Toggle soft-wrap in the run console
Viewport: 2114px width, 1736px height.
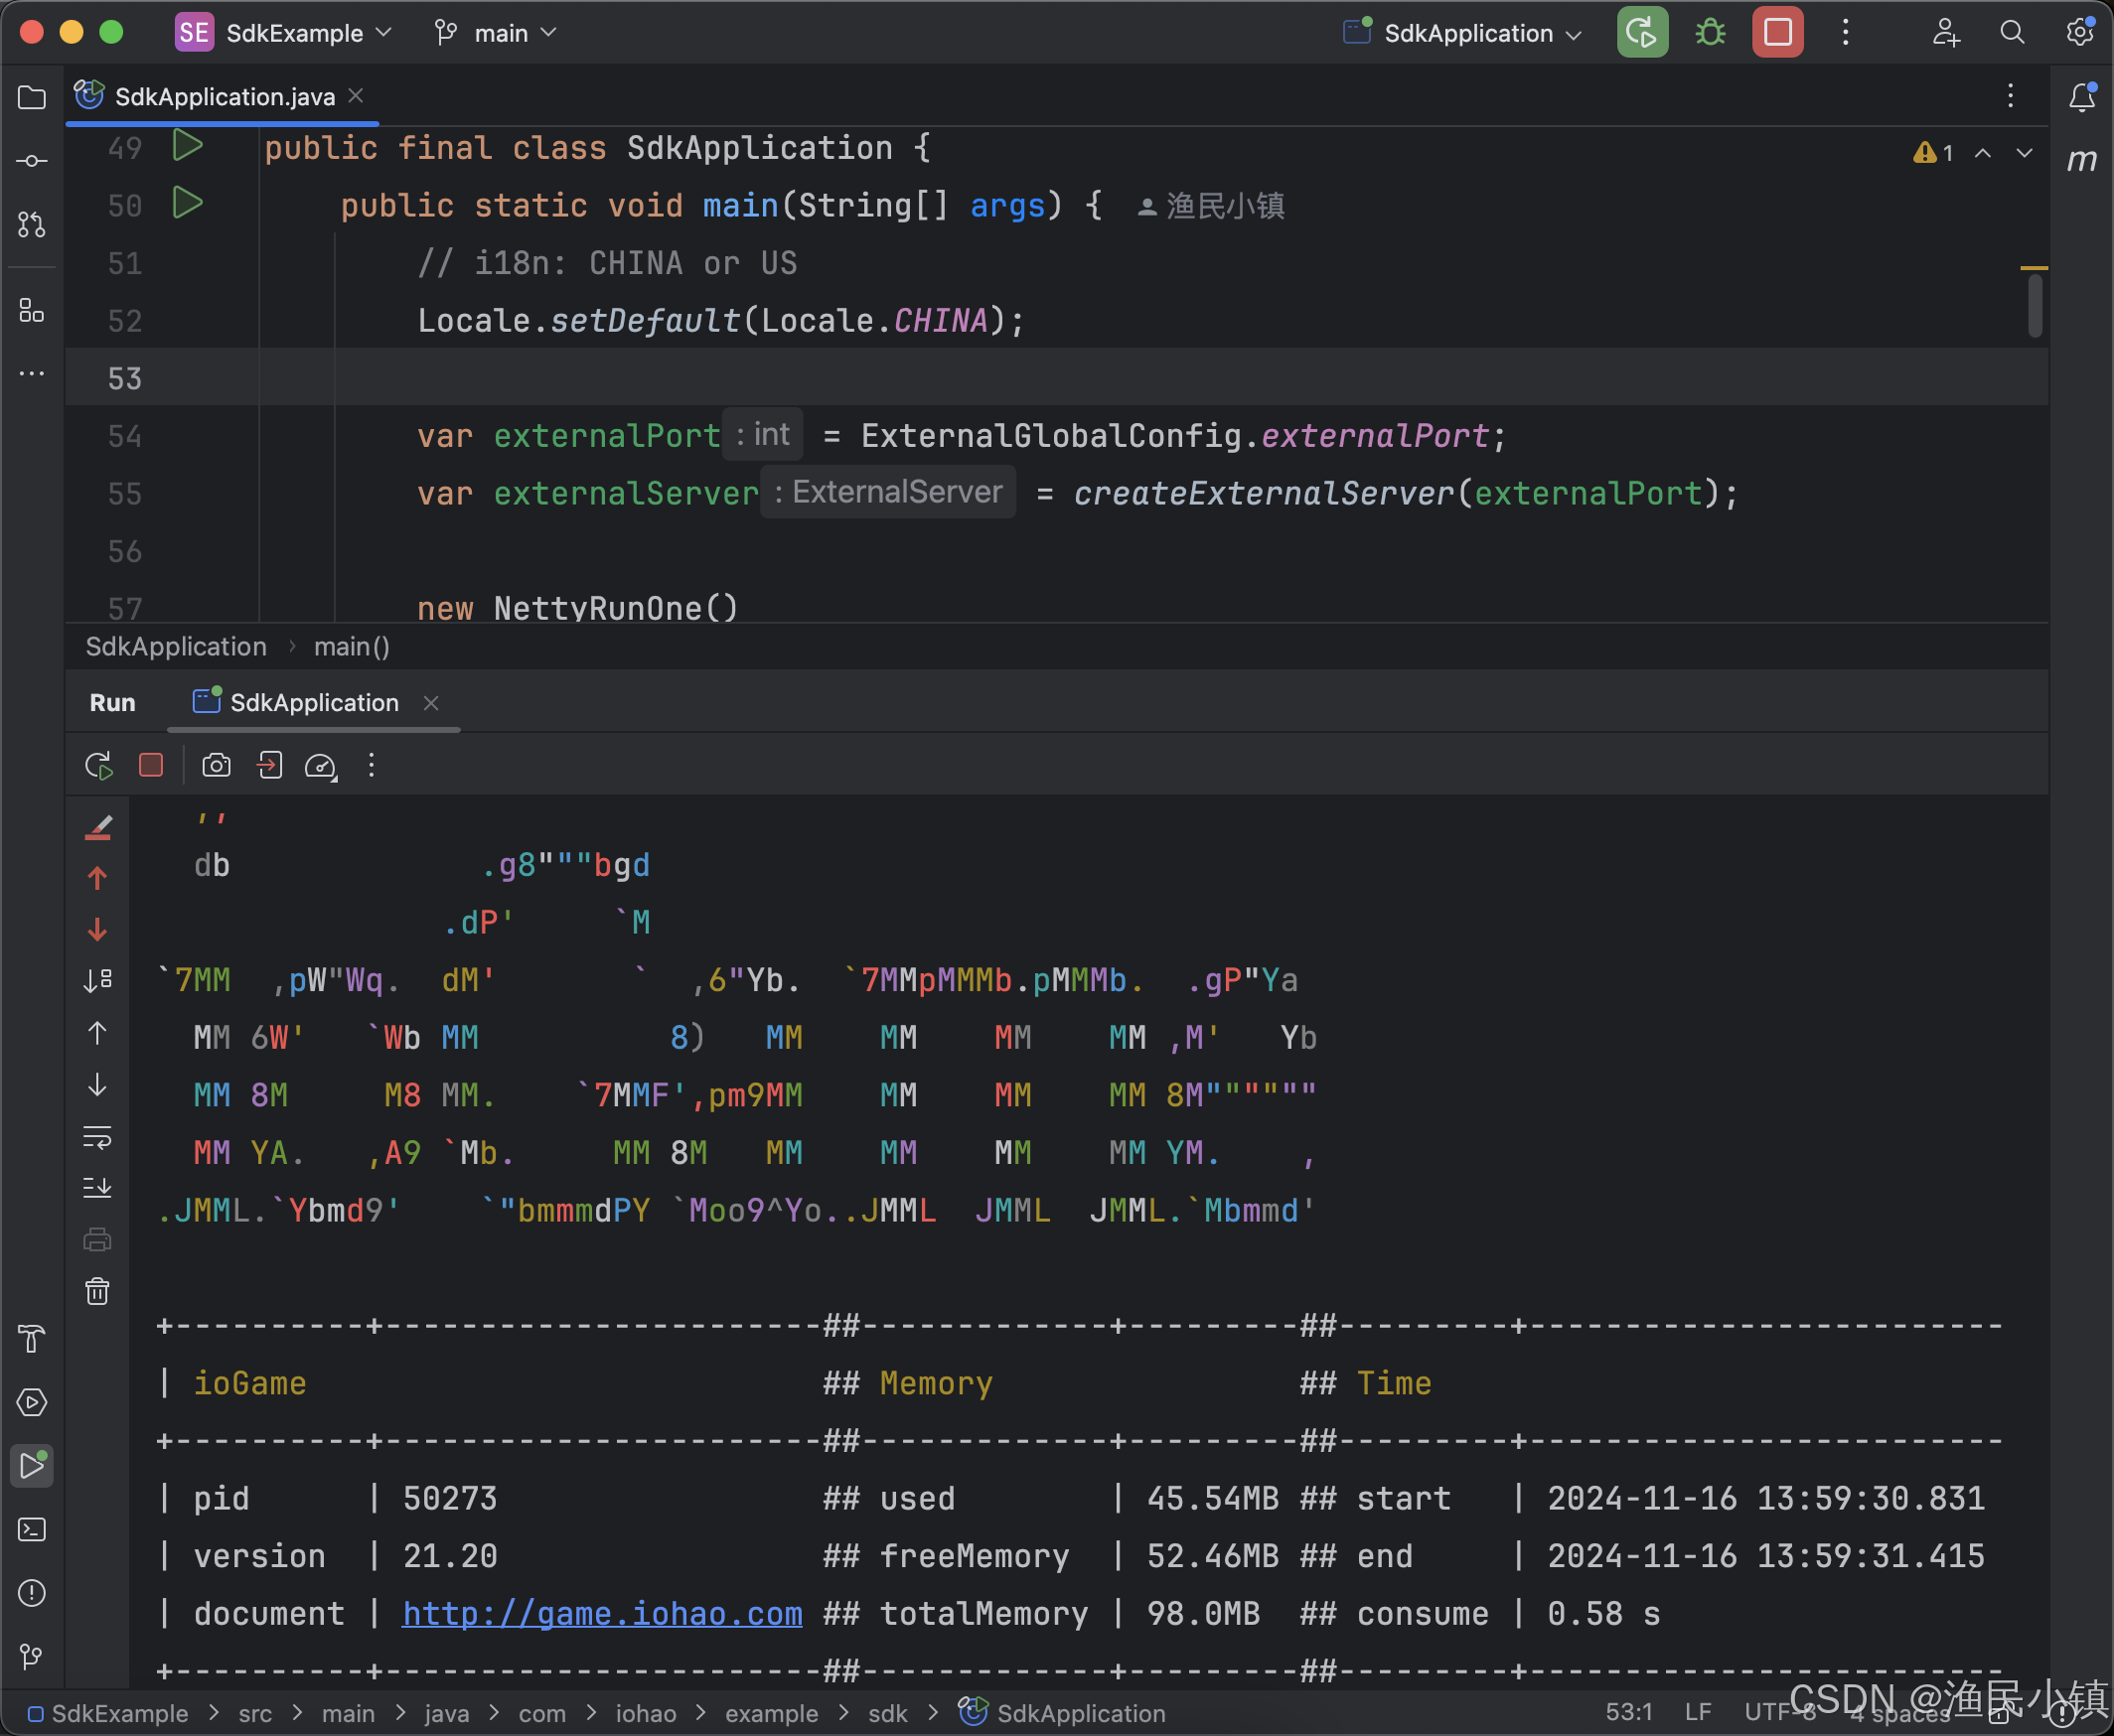coord(97,1137)
